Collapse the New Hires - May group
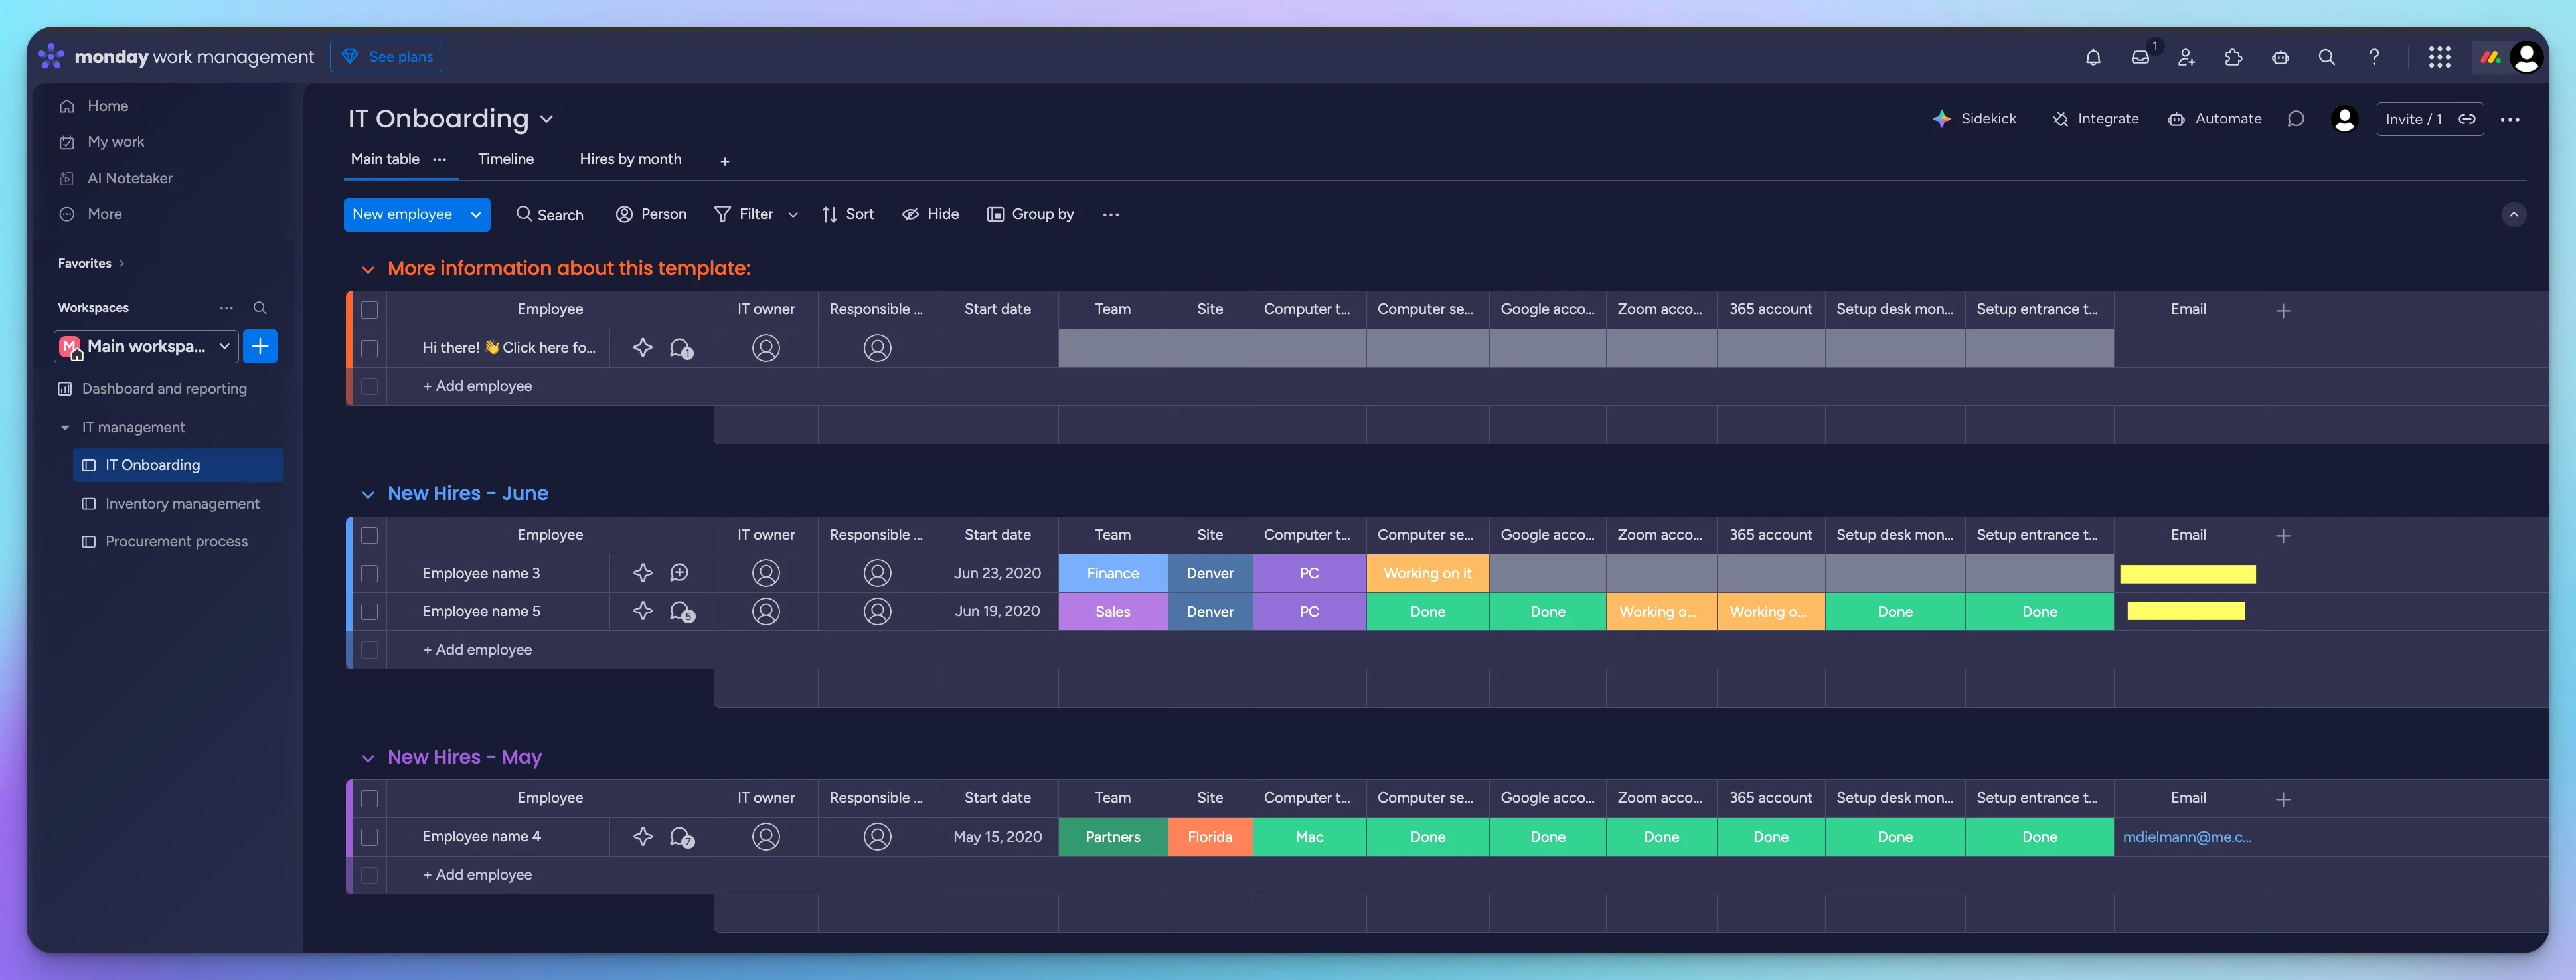 [367, 757]
